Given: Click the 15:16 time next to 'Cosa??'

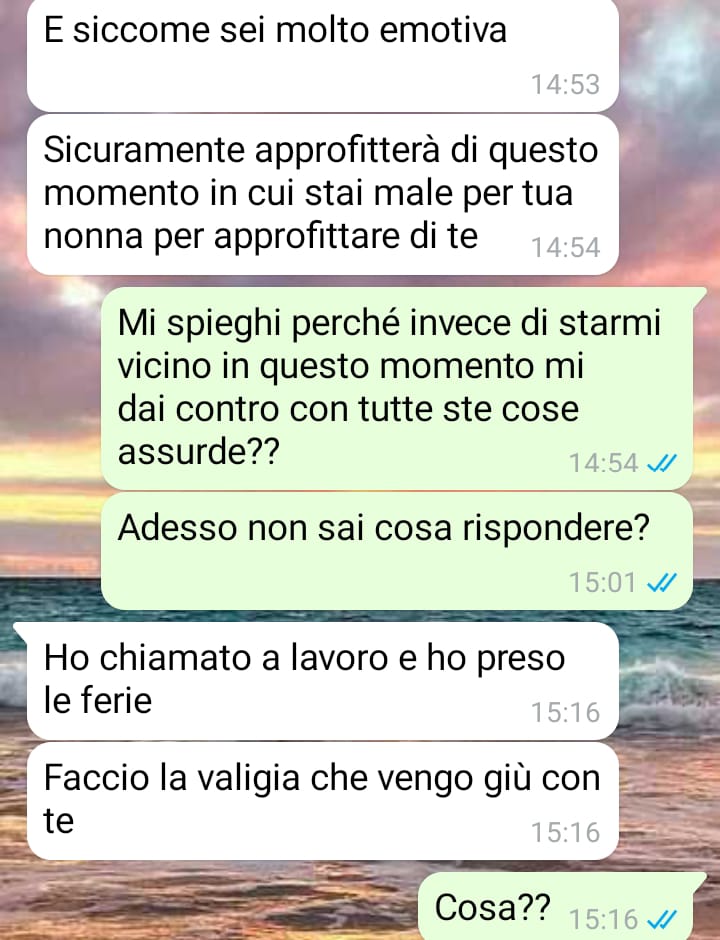Looking at the screenshot, I should 602,919.
